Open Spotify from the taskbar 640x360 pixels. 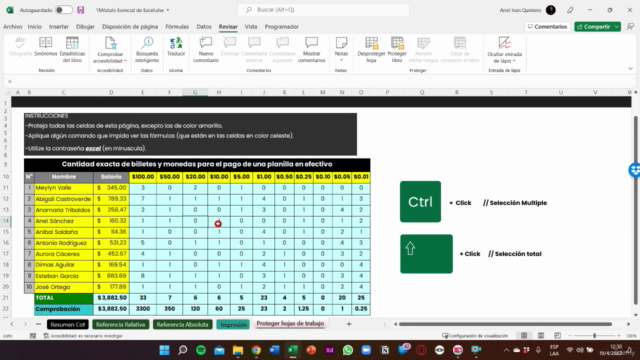[x=201, y=350]
